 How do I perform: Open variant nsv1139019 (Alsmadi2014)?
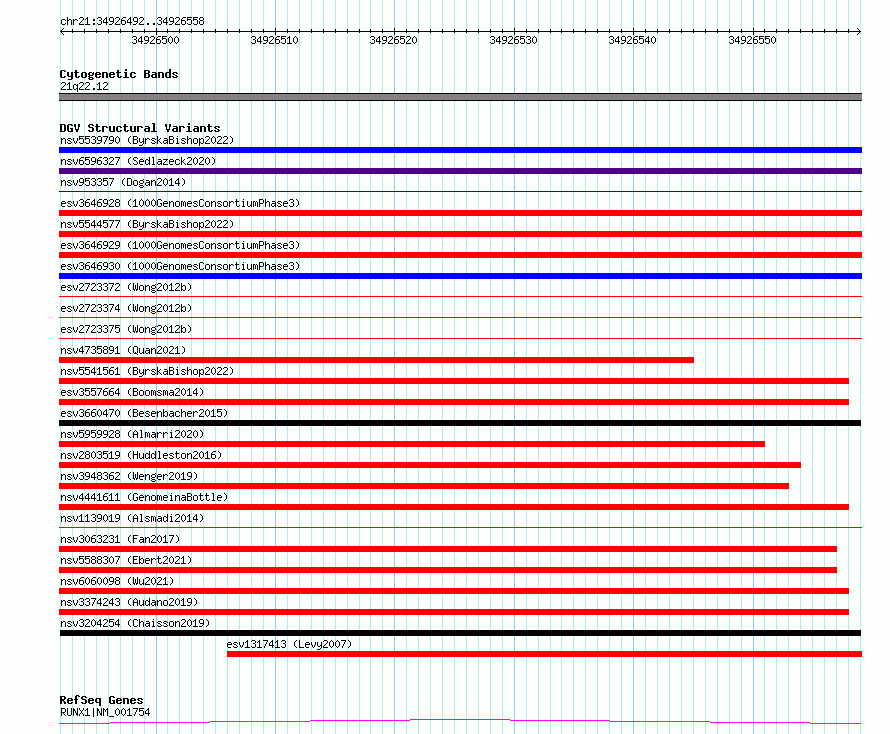(132, 518)
